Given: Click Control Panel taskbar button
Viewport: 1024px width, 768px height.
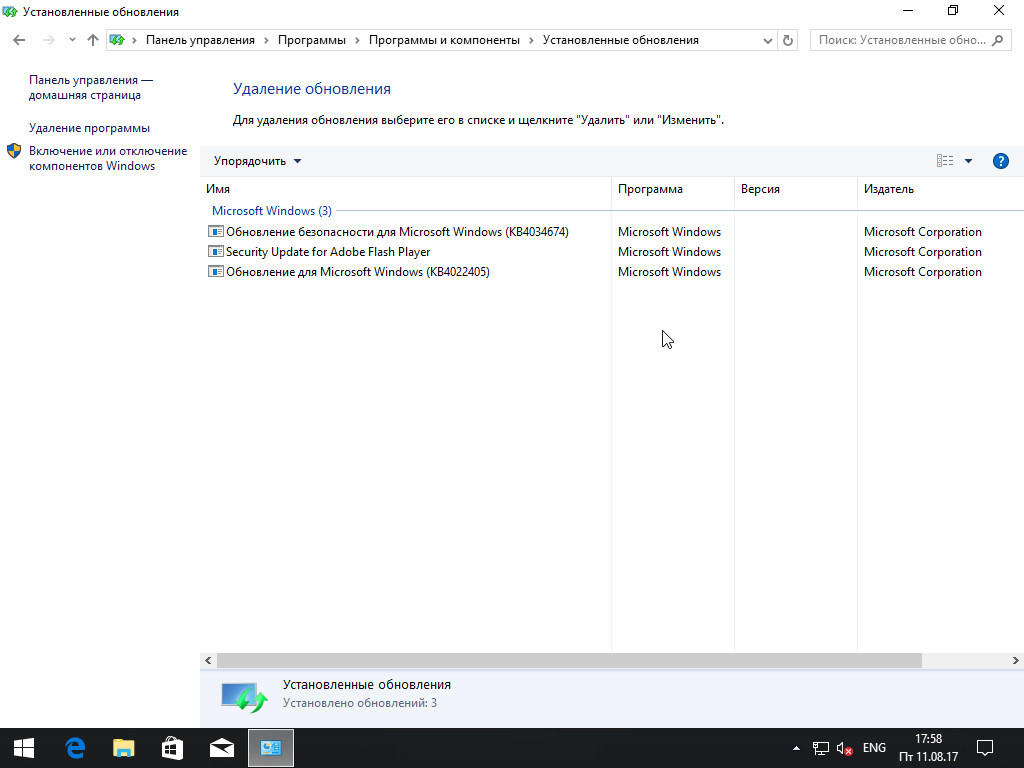Looking at the screenshot, I should (x=271, y=748).
